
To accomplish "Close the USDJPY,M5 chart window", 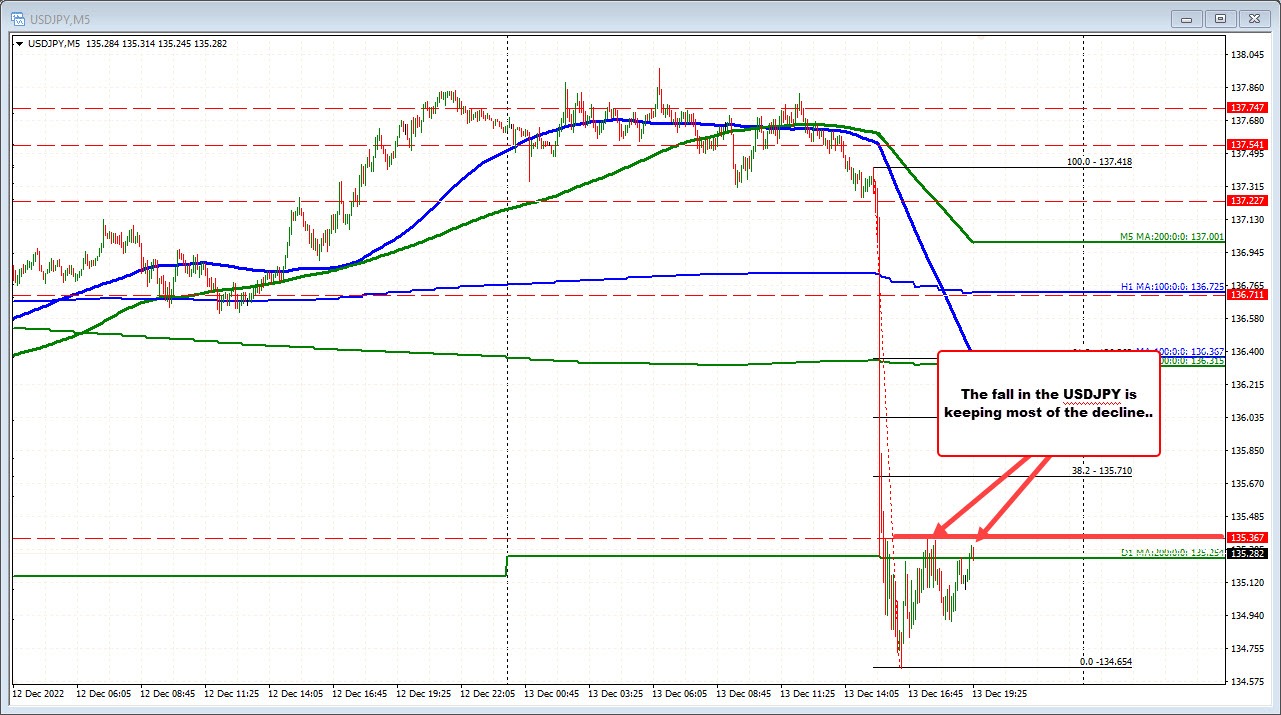I will [1253, 18].
